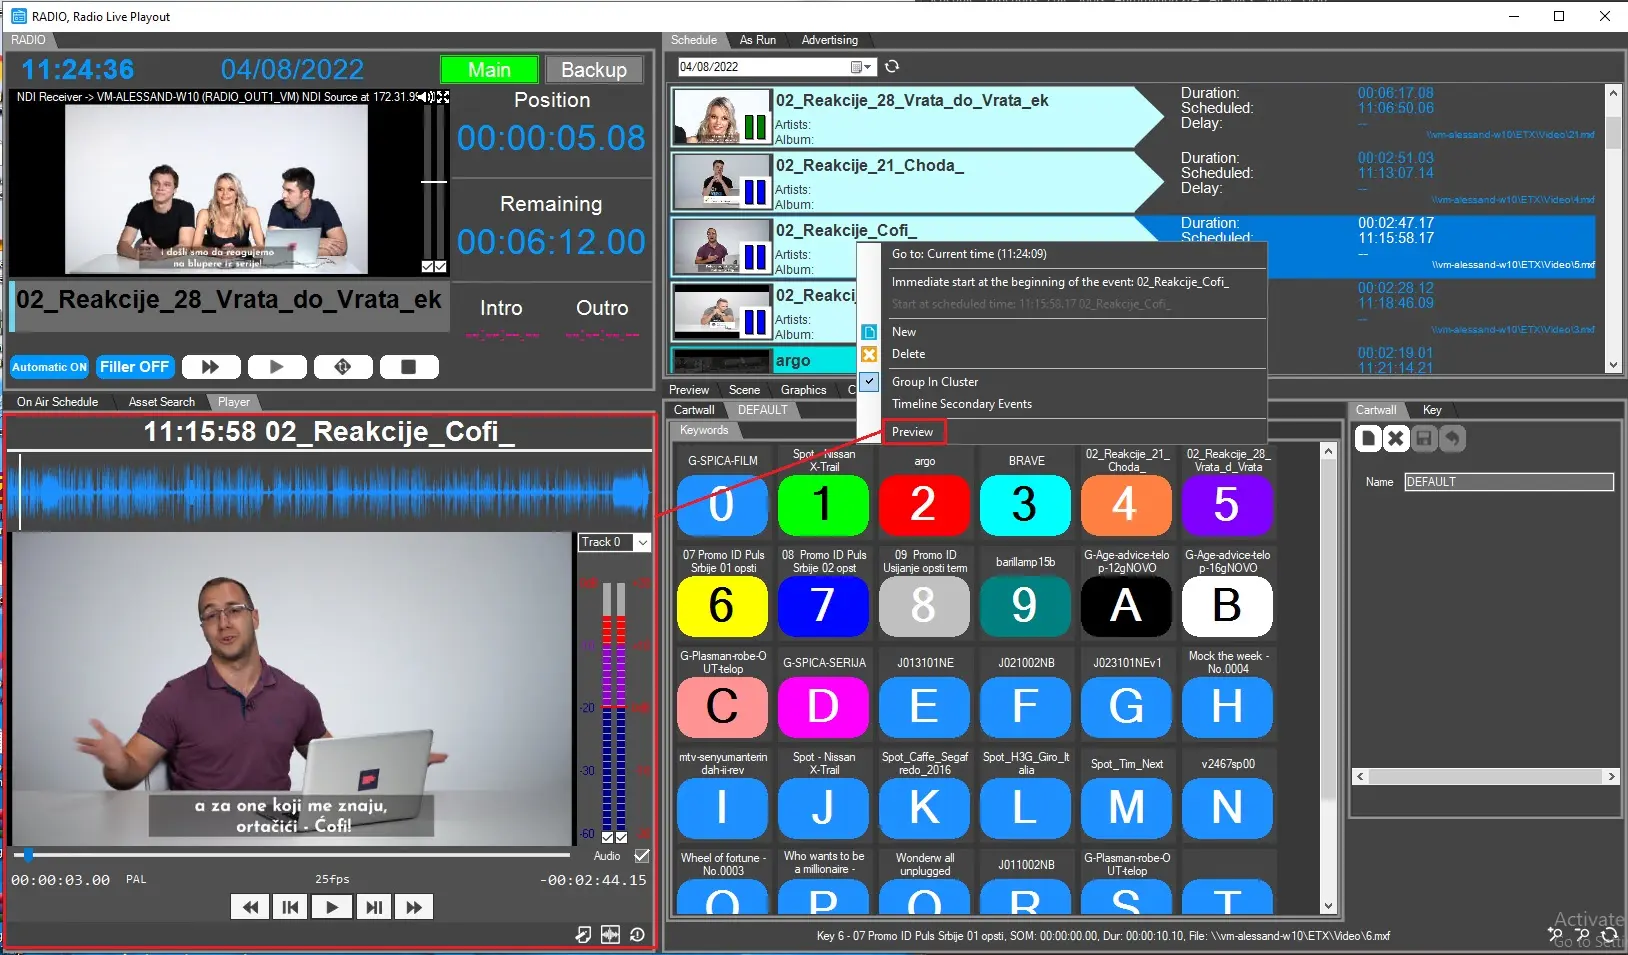Click the preview player seek slider
Screen dimensions: 1628x955
[290, 855]
